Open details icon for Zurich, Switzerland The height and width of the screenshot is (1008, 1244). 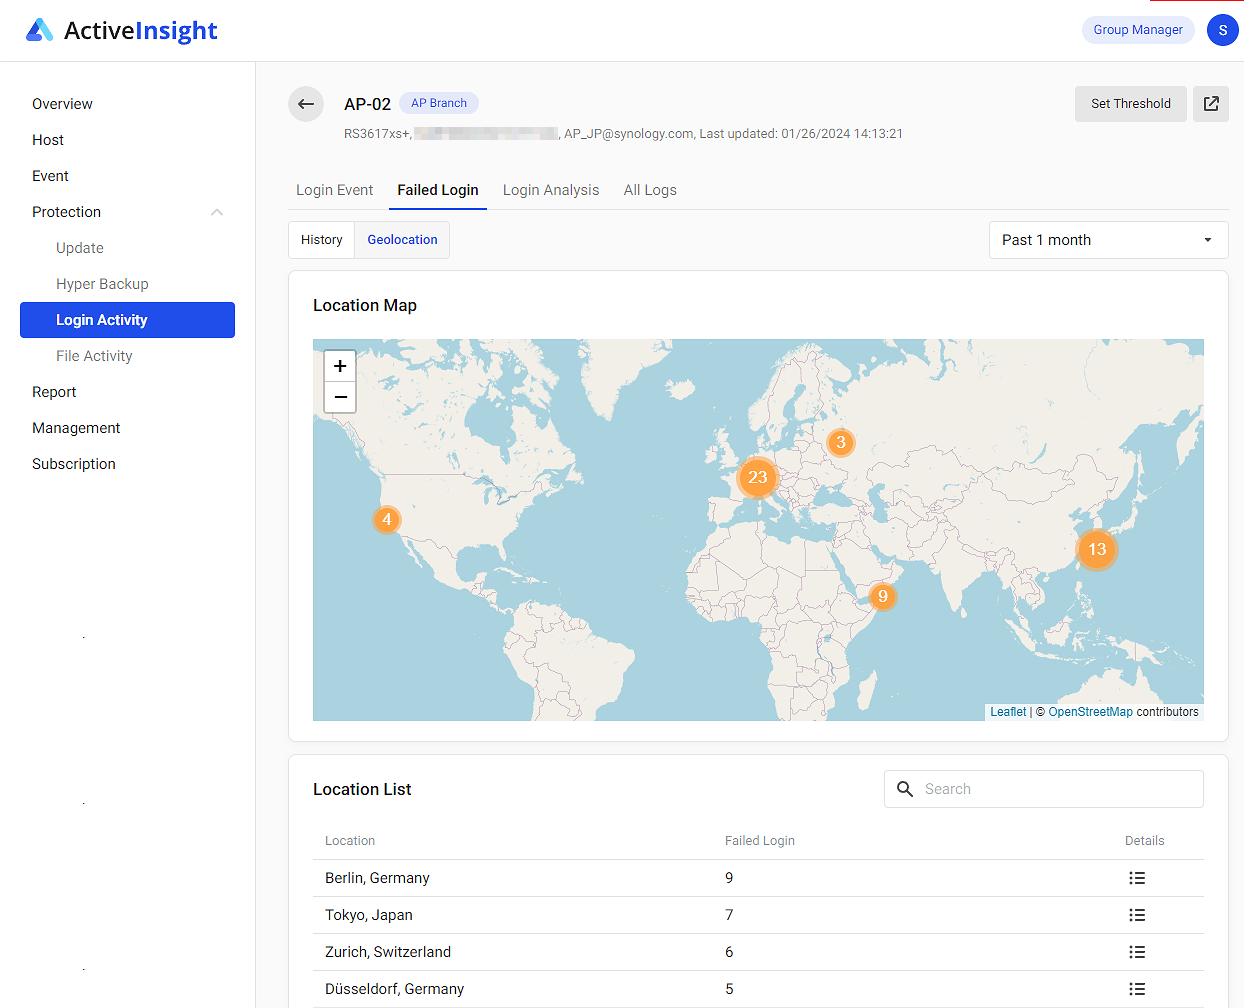coord(1137,952)
